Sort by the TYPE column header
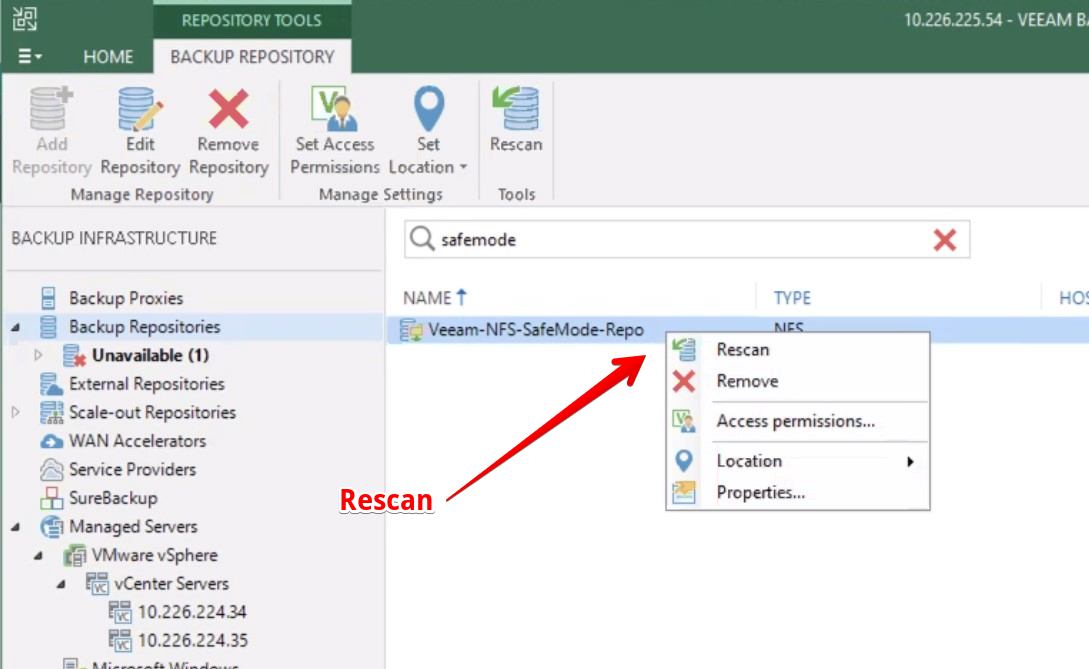Image resolution: width=1089 pixels, height=669 pixels. [792, 298]
